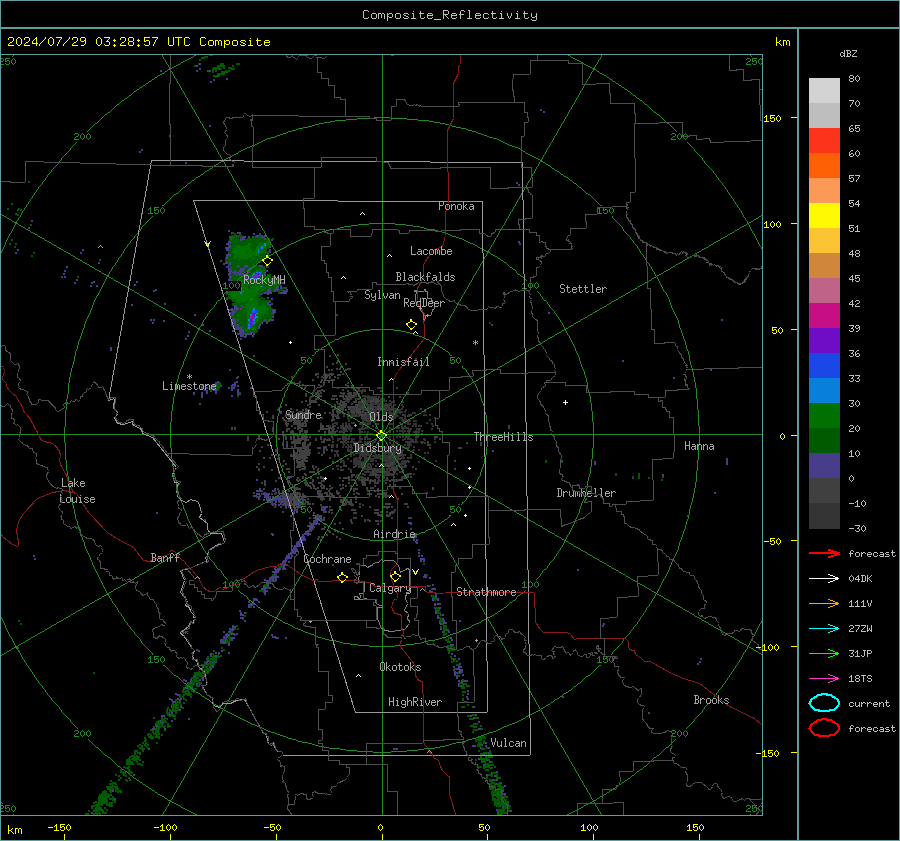The image size is (900, 841).
Task: Click the yellow diamond marker below Cochrane
Action: 343,577
